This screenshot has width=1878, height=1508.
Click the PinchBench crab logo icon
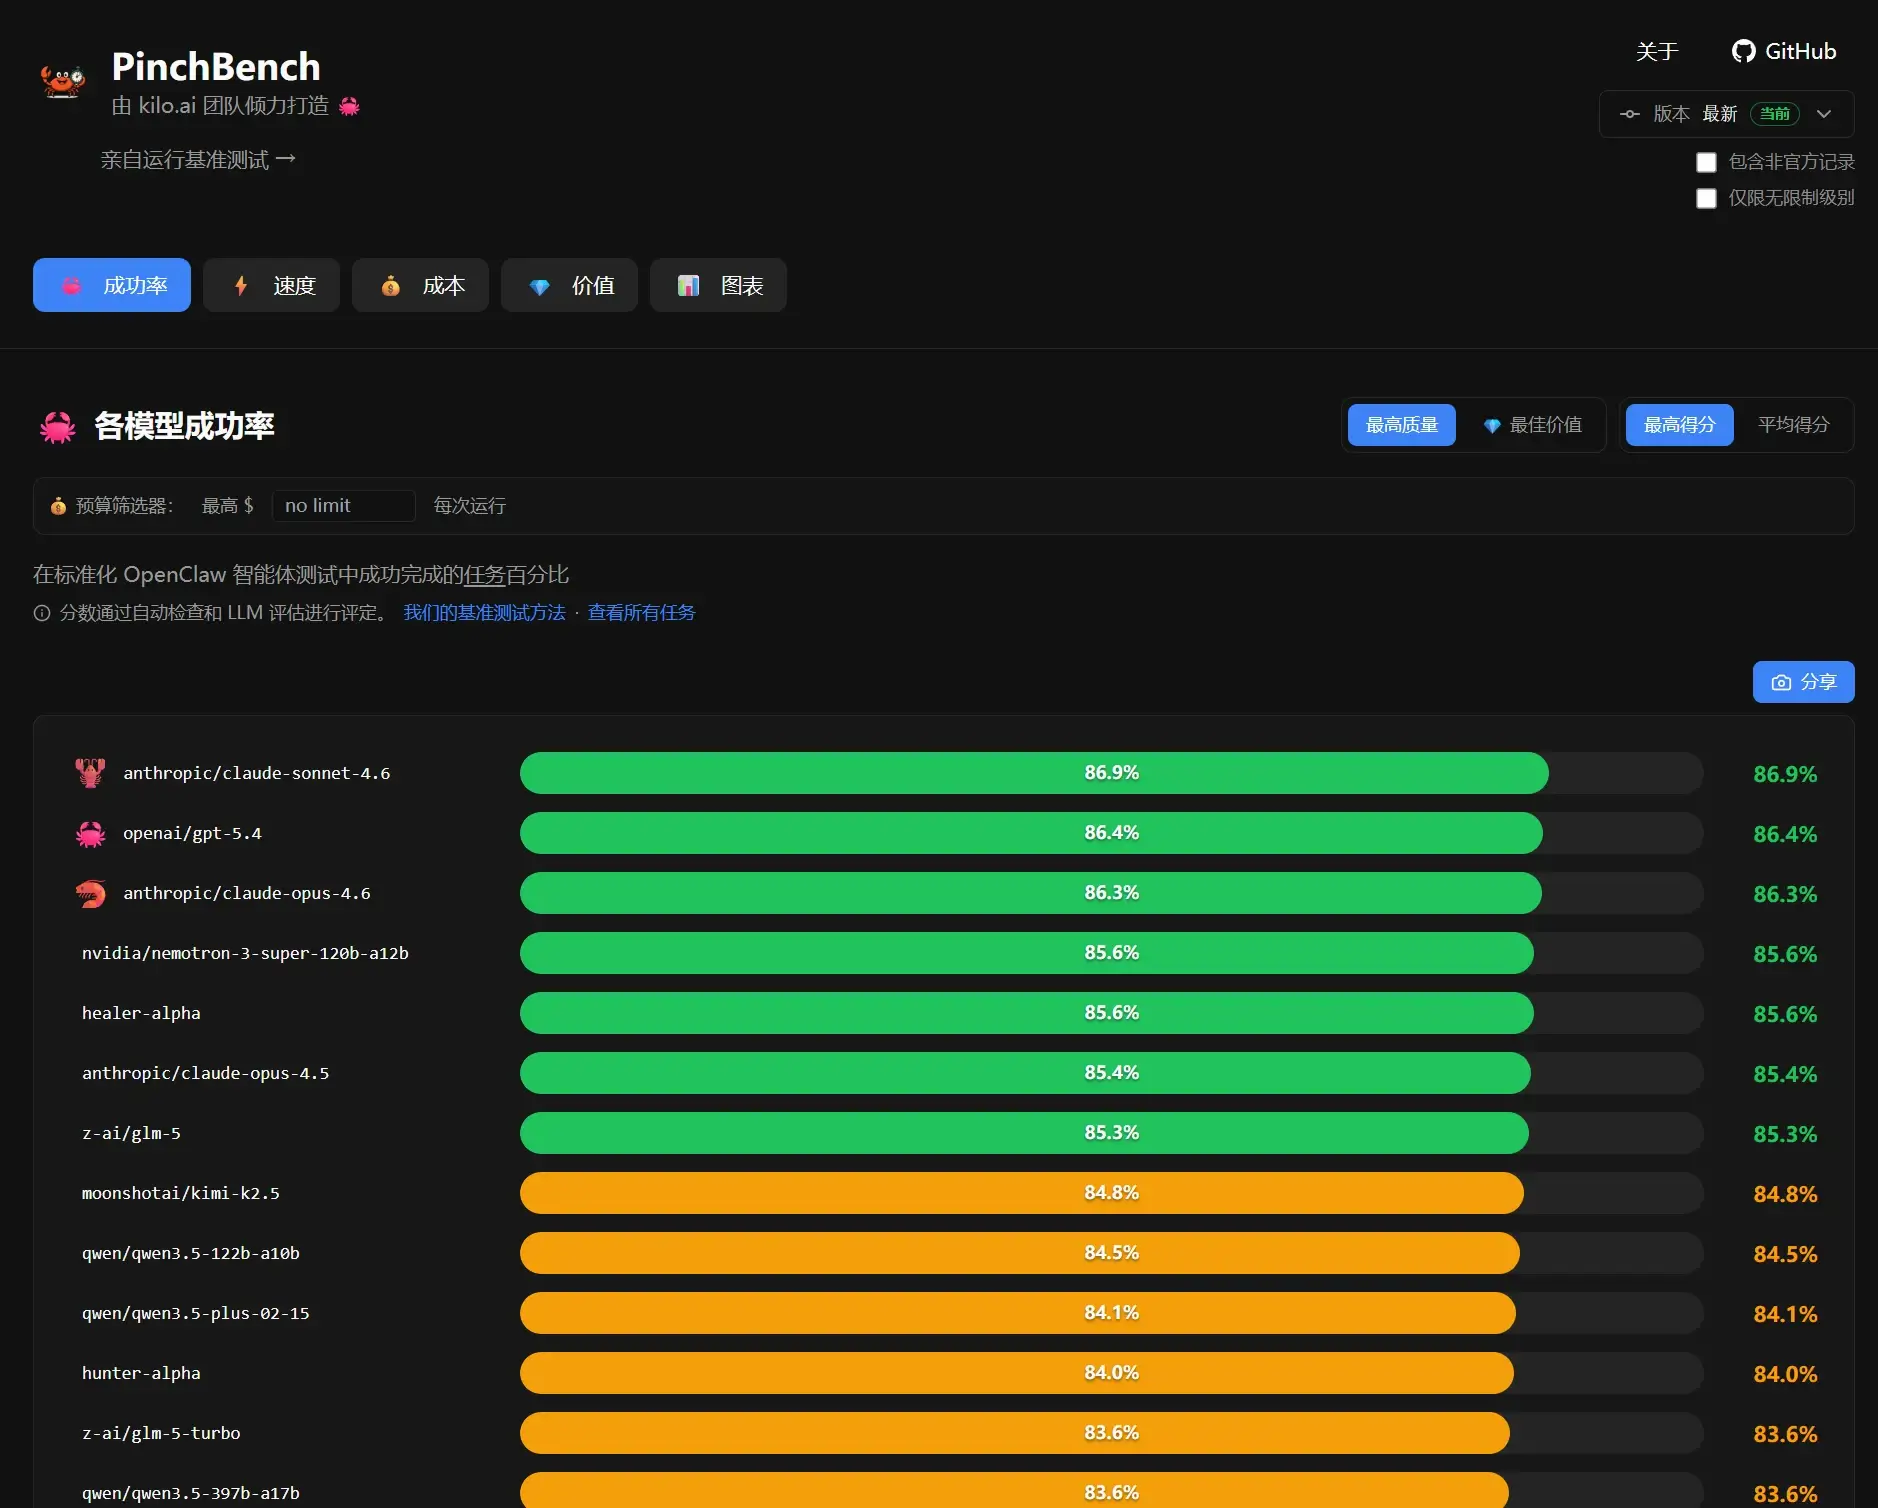coord(62,80)
